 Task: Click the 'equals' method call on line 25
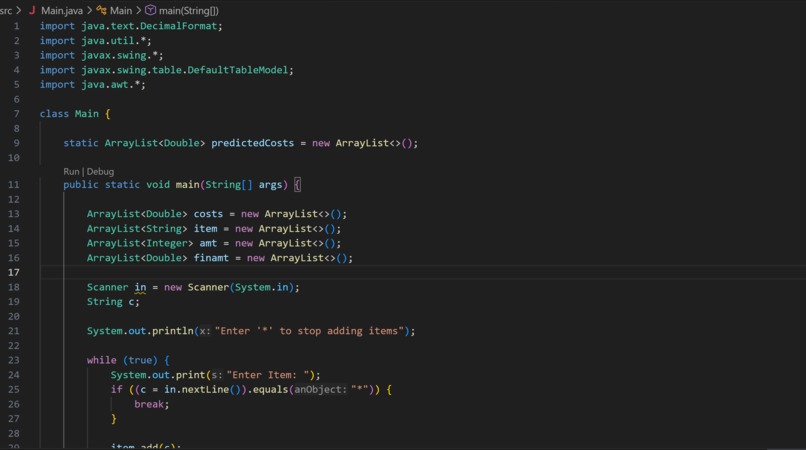(270, 389)
